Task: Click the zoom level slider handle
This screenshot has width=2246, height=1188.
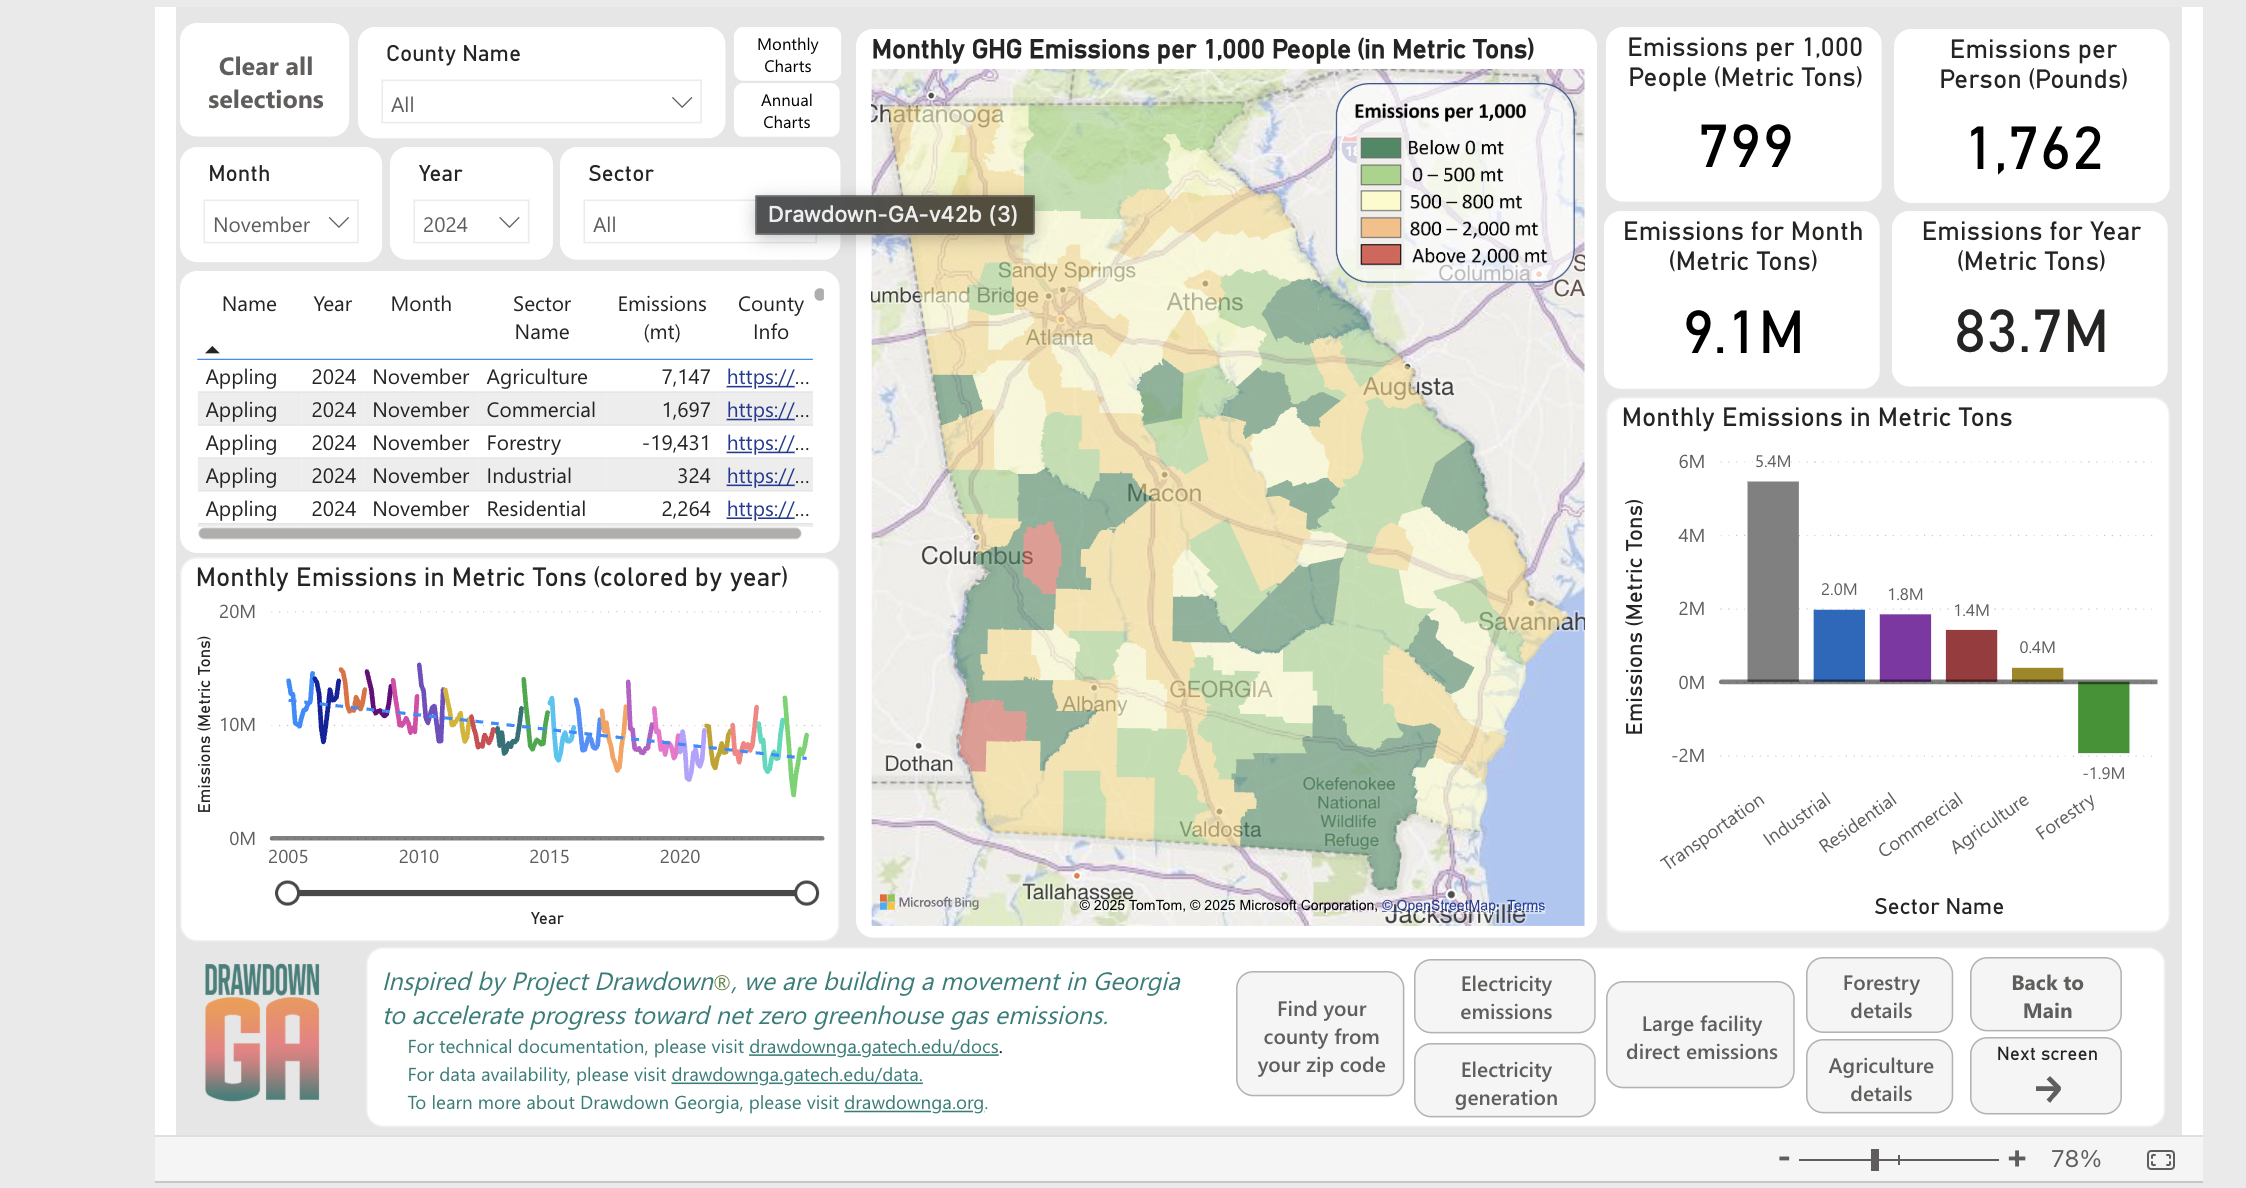Action: click(1875, 1159)
